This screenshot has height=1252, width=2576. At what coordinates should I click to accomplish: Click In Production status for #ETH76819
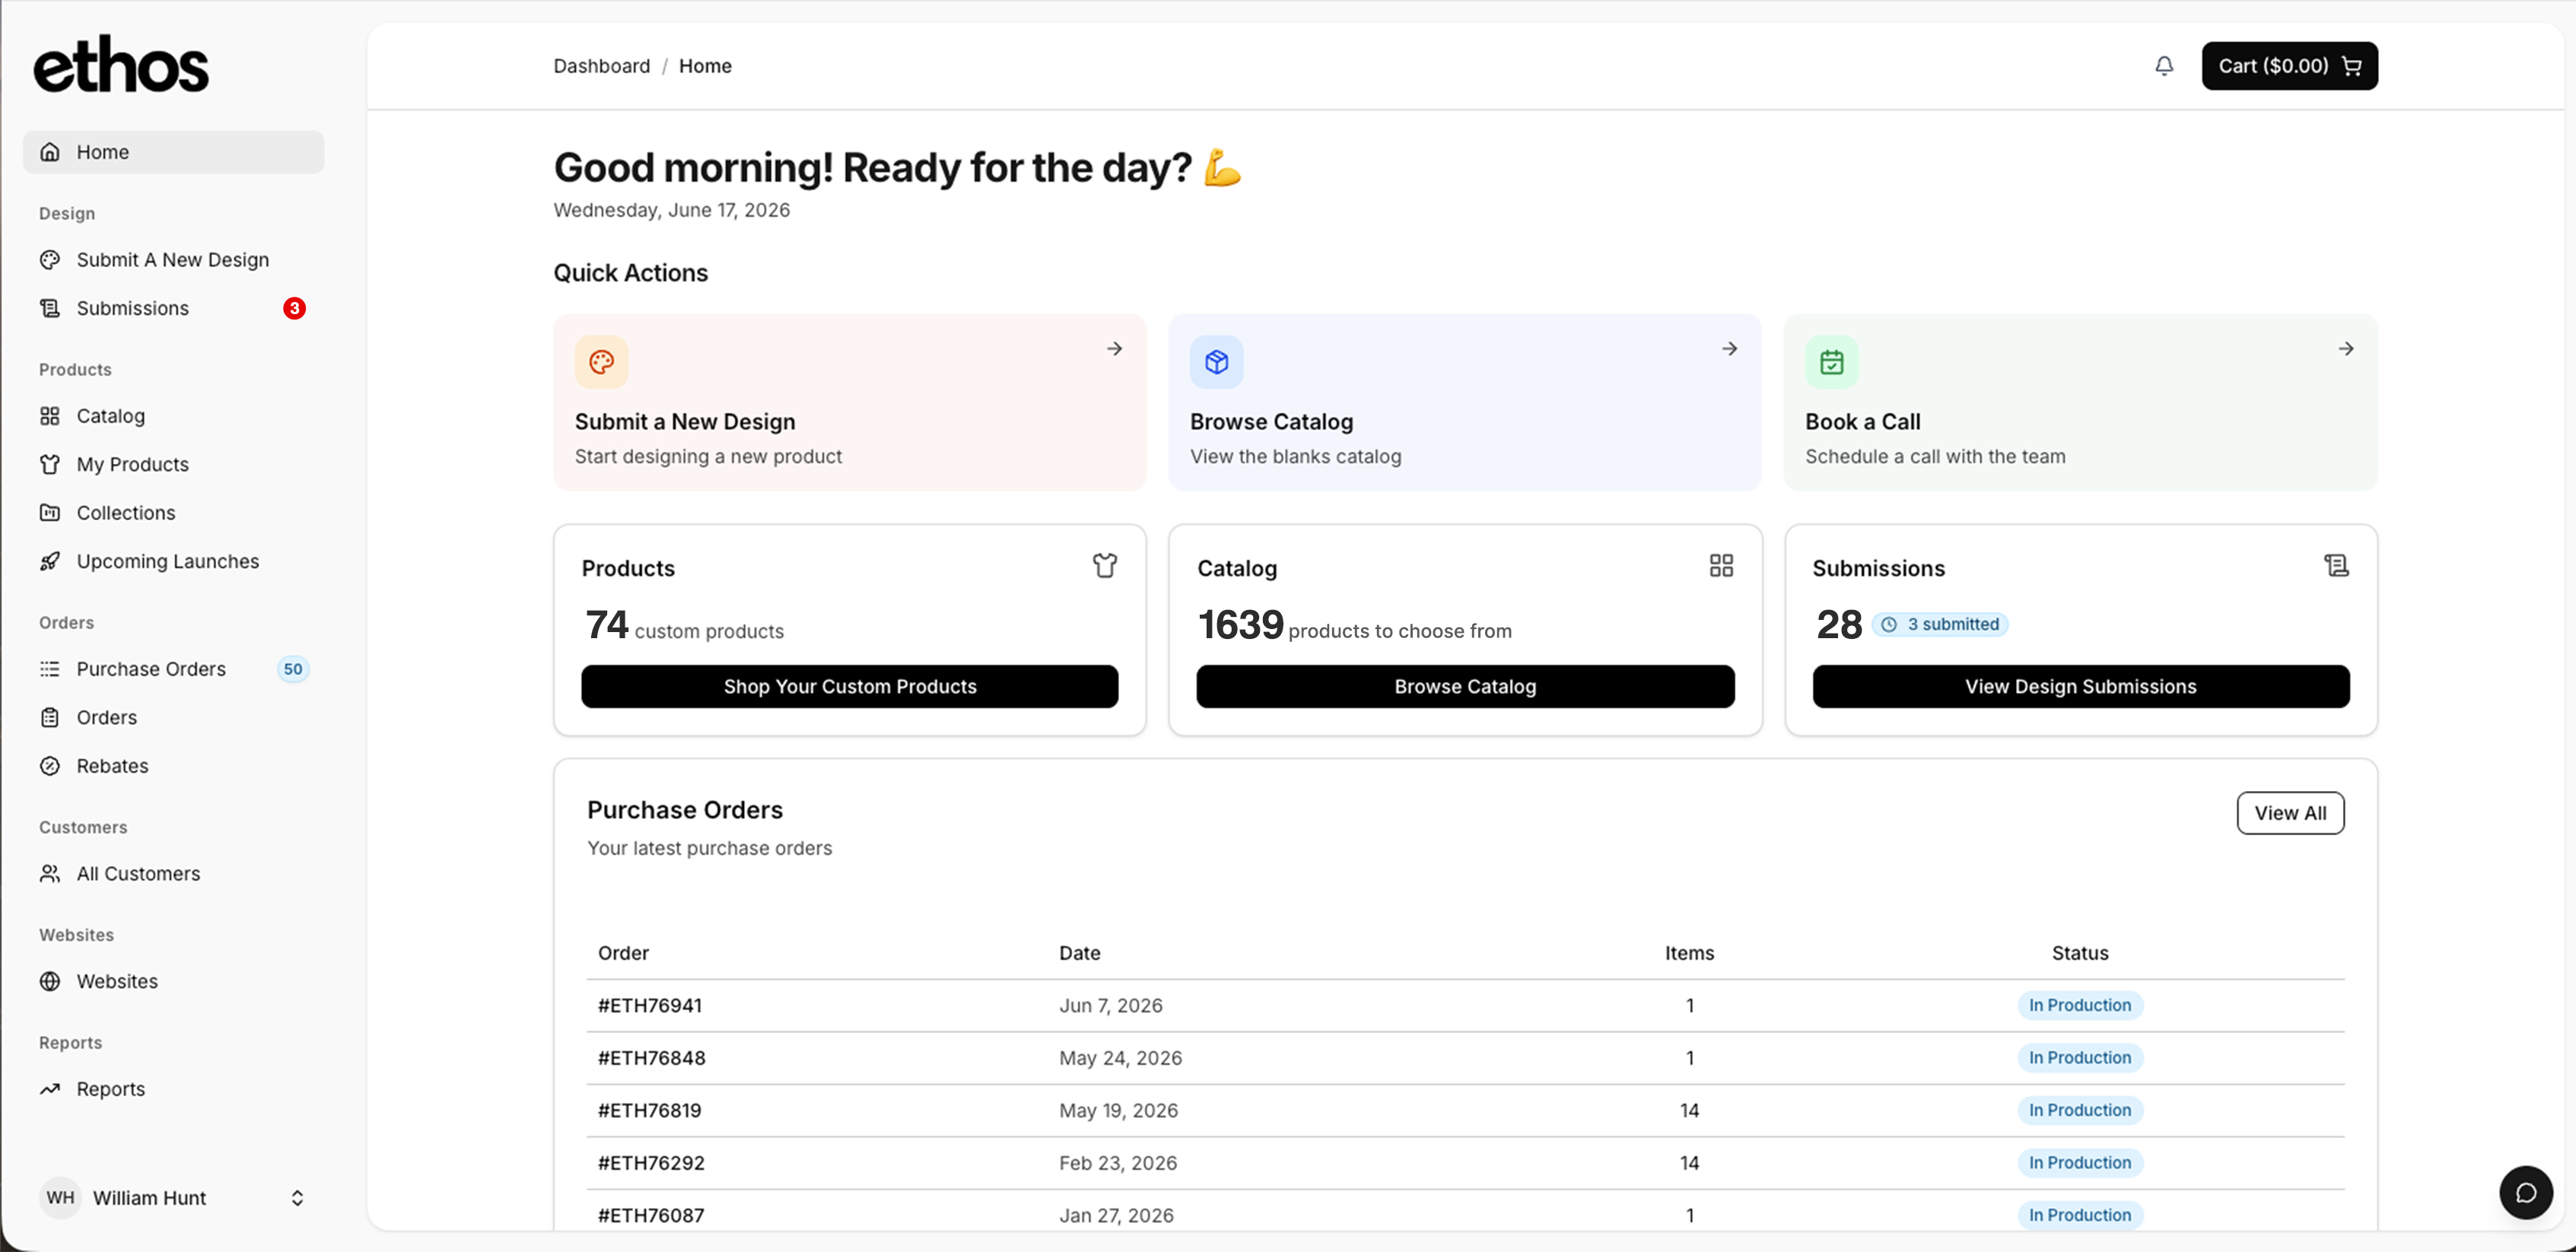pos(2079,1110)
